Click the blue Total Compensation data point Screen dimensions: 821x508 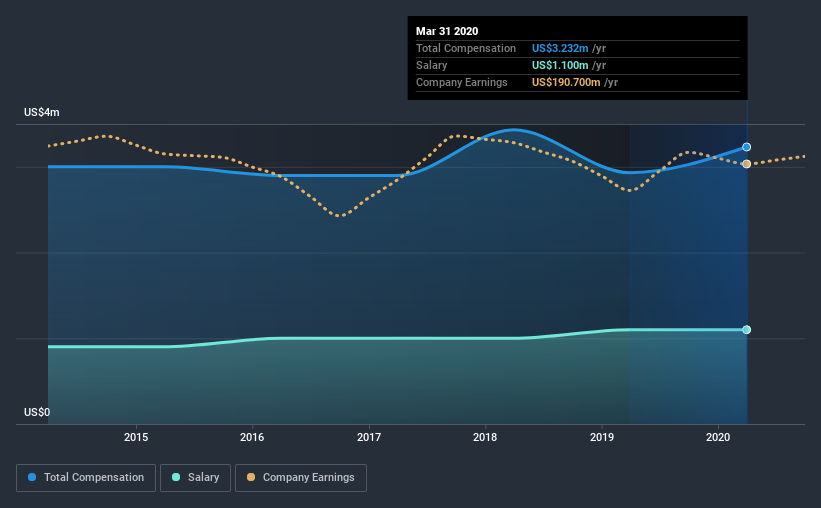pos(747,147)
